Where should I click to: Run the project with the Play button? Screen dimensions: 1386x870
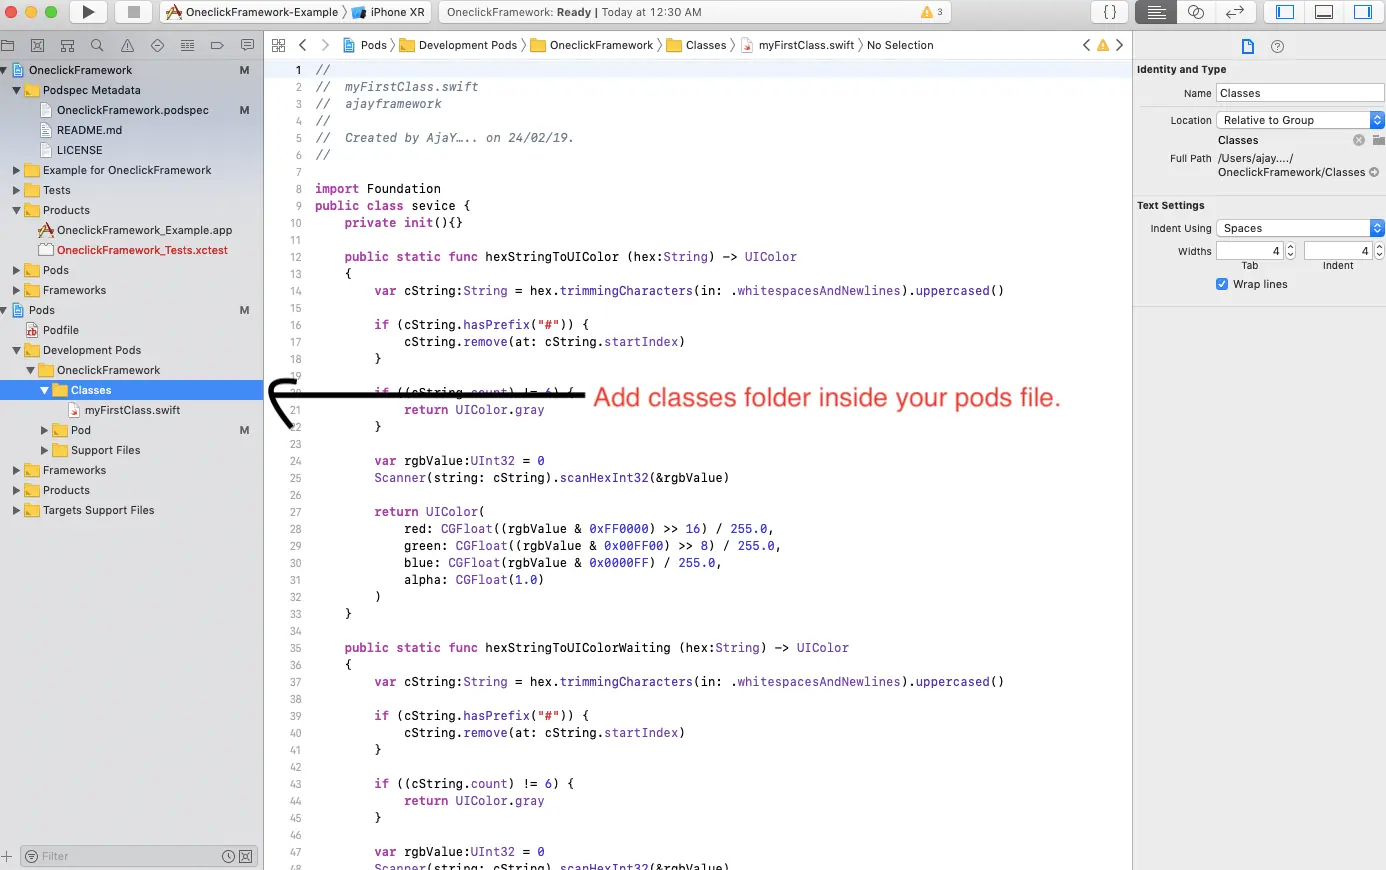[x=88, y=12]
